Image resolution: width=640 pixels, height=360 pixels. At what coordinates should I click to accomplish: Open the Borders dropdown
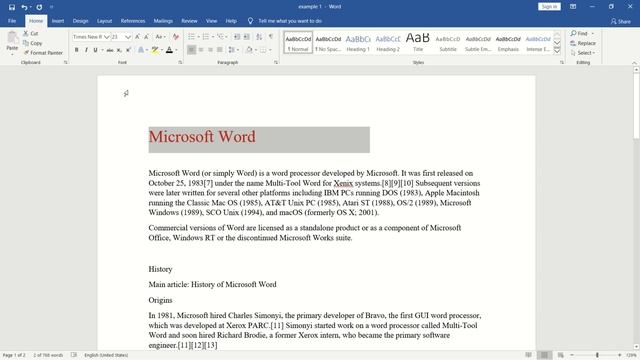coord(265,50)
